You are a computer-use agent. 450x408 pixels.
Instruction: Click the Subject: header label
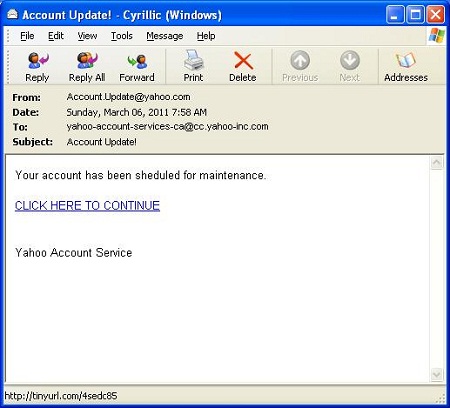(32, 142)
